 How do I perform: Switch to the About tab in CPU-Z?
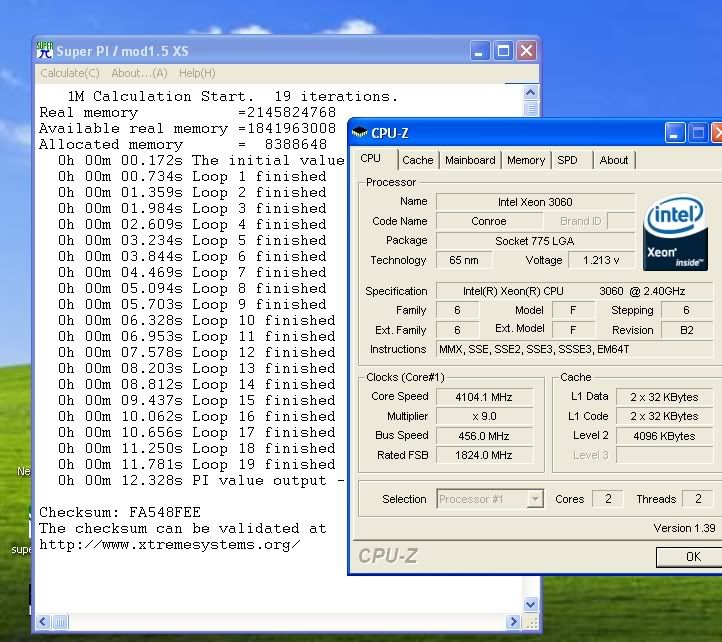pos(614,160)
